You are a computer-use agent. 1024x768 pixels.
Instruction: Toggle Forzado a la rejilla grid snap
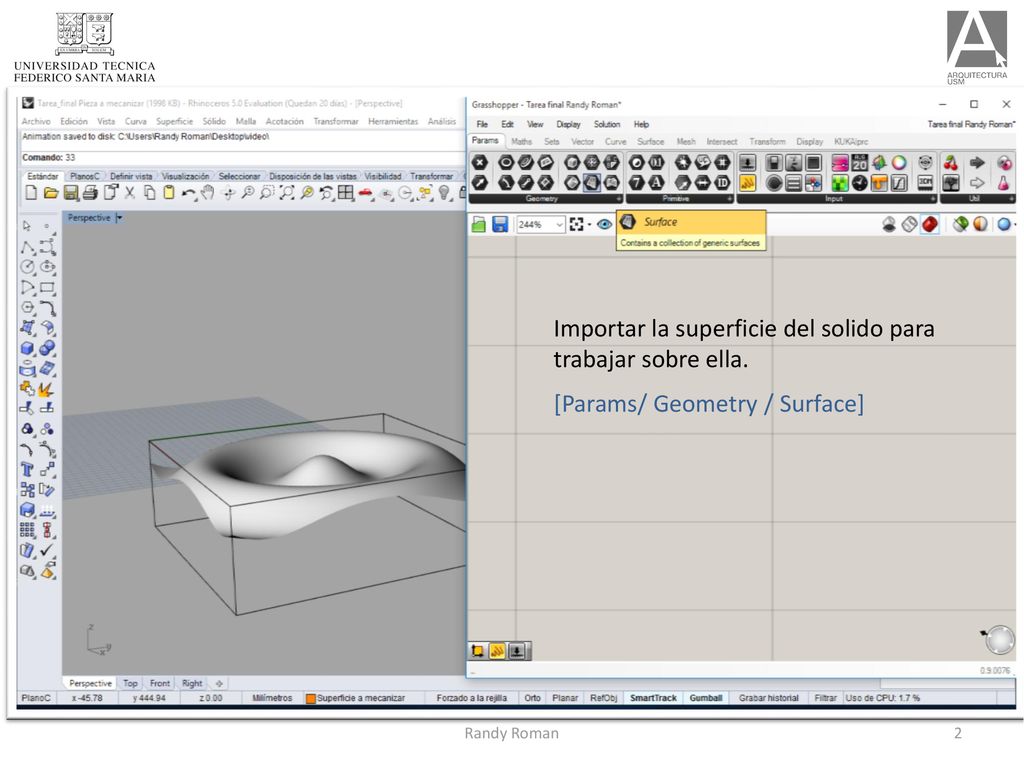click(472, 698)
